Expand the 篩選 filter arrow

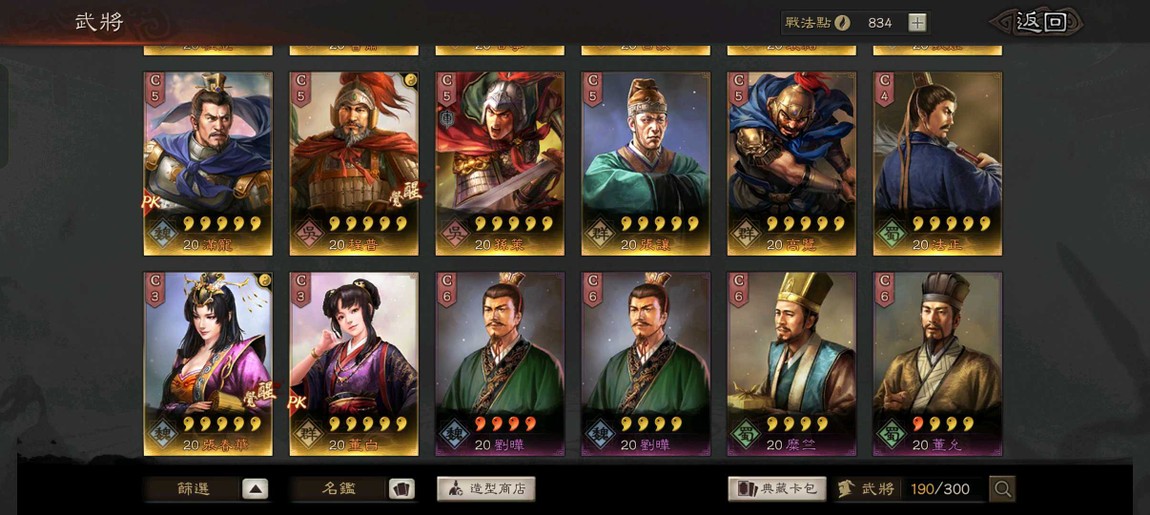coord(254,489)
